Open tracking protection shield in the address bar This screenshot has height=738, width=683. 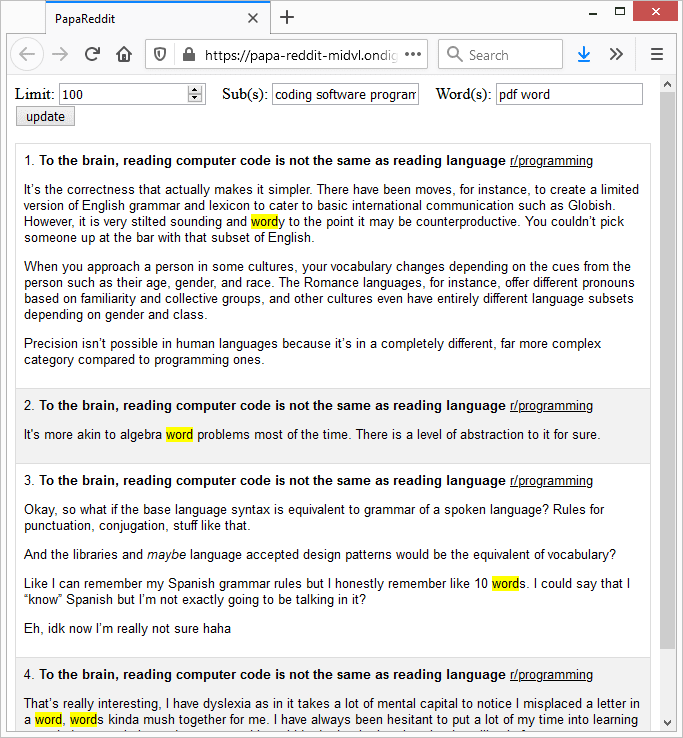pyautogui.click(x=160, y=55)
